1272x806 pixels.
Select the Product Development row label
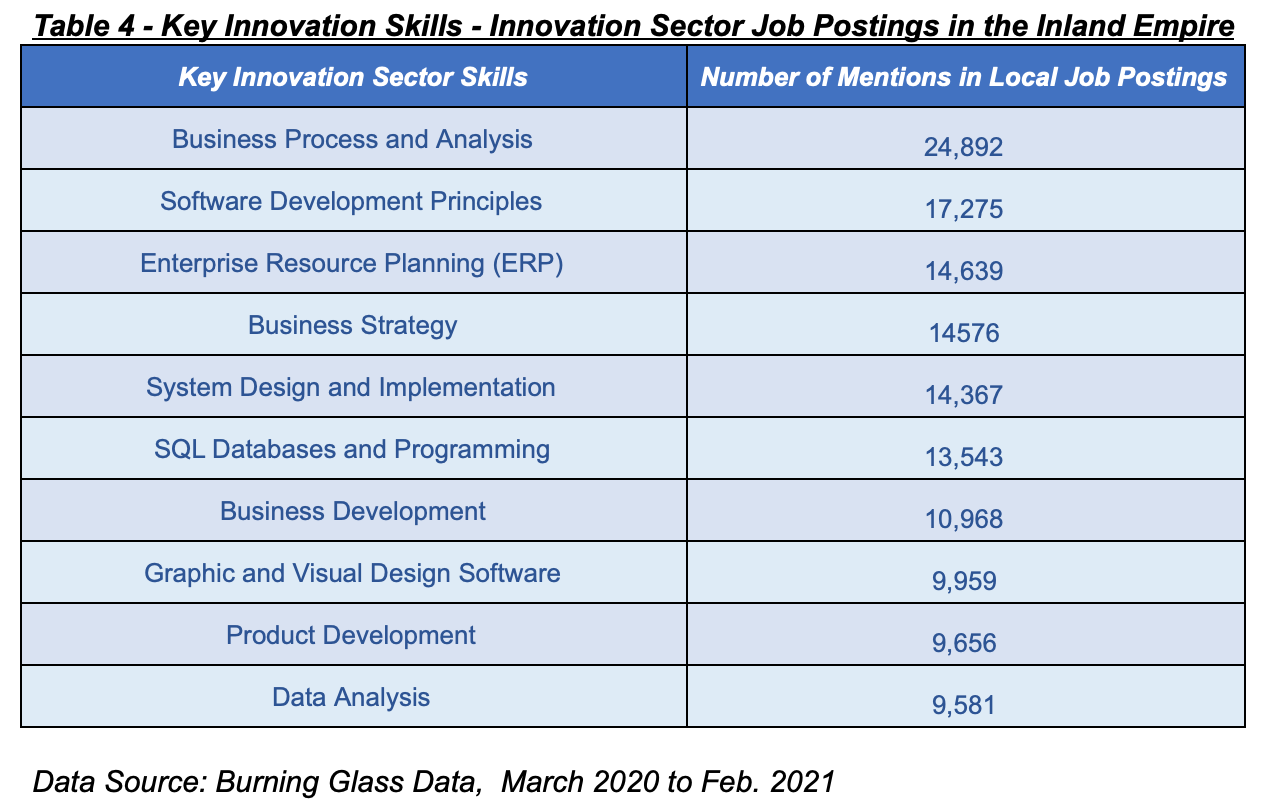[x=351, y=635]
